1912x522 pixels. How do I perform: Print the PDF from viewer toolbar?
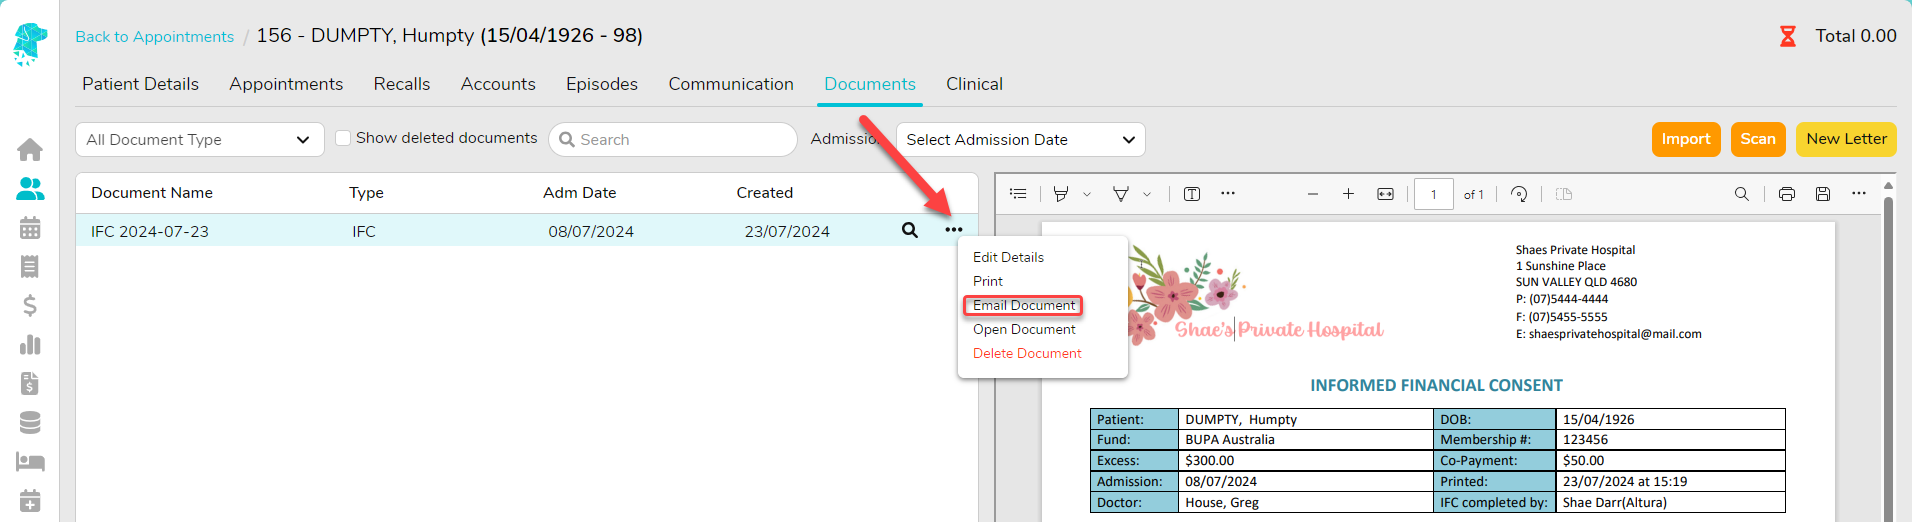click(x=1787, y=194)
